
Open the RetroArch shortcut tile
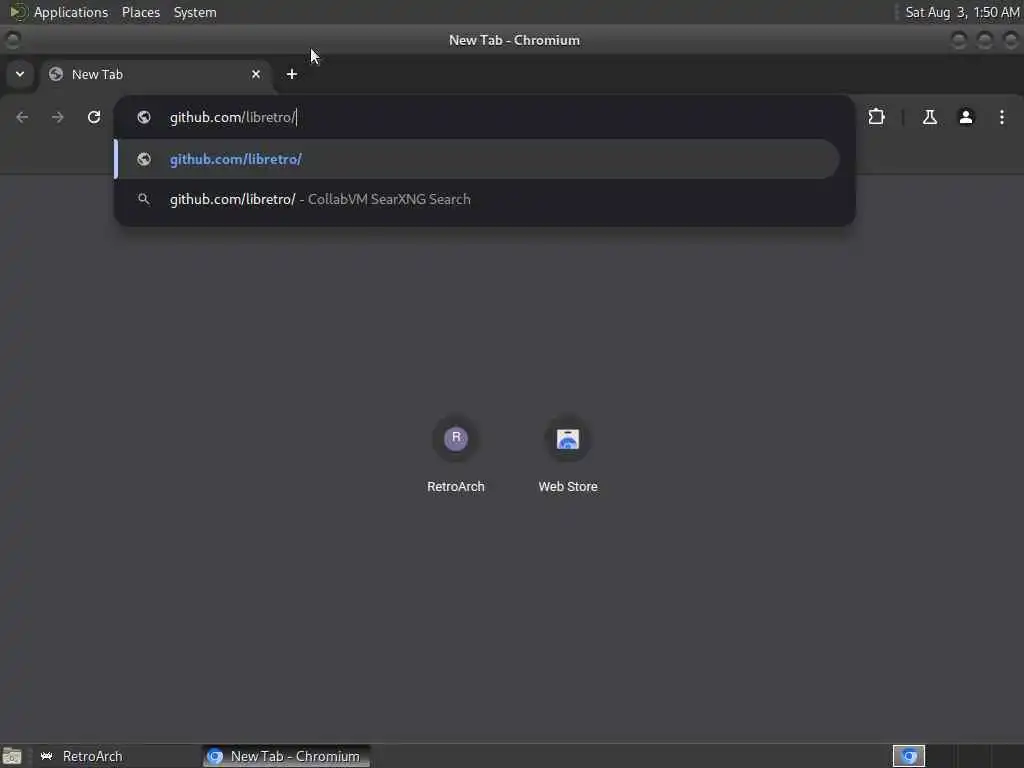coord(456,455)
